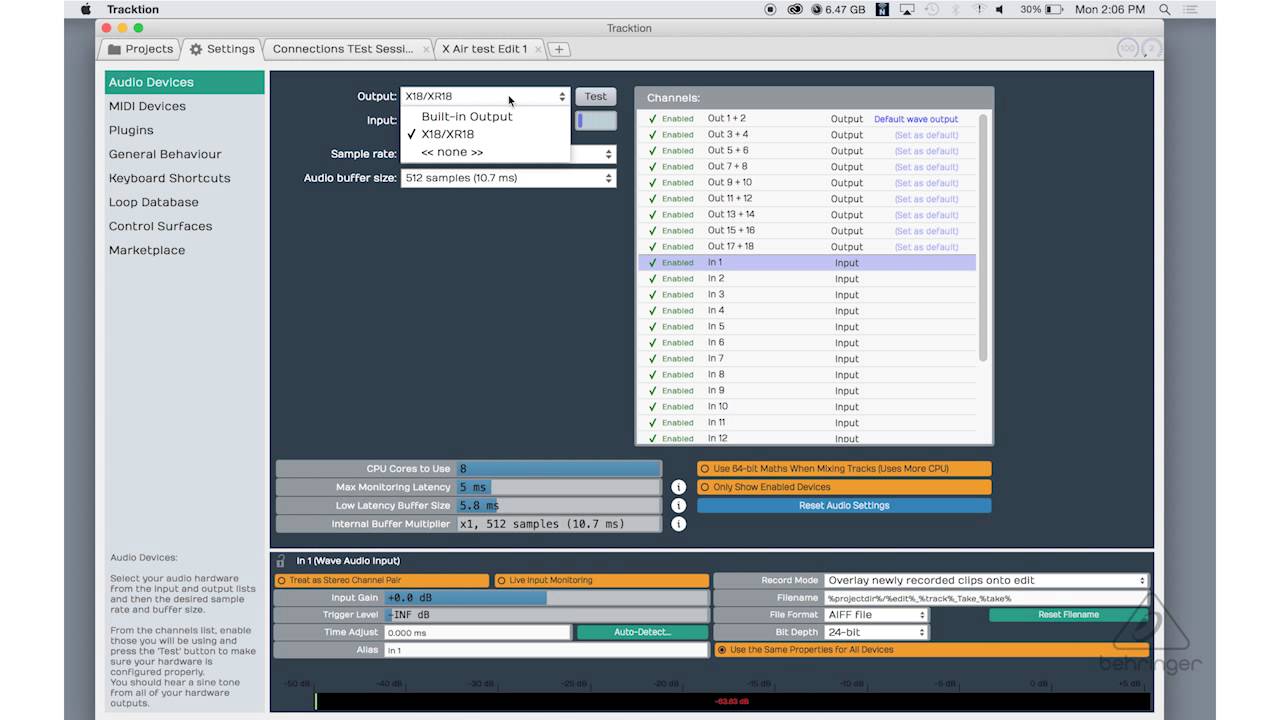Screen dimensions: 1280x720
Task: Toggle Use the Same Properties for All Devices
Action: coord(932,650)
